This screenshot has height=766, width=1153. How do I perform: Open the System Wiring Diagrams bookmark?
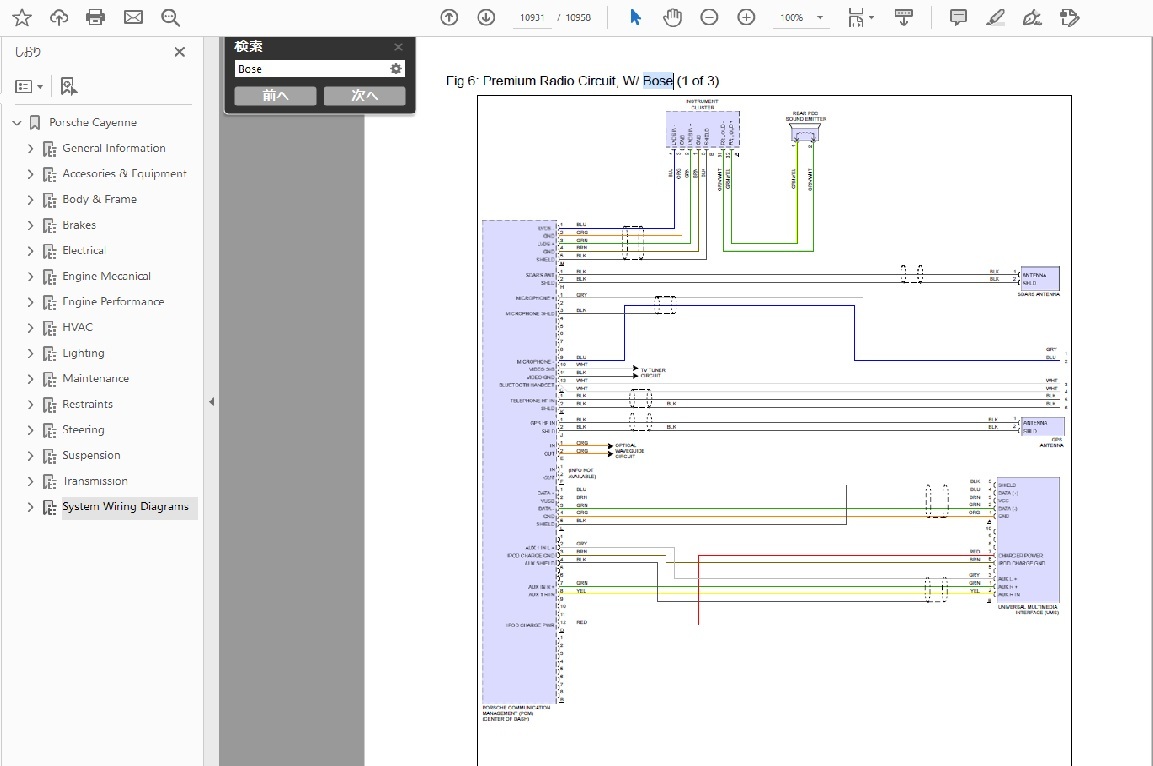point(125,507)
